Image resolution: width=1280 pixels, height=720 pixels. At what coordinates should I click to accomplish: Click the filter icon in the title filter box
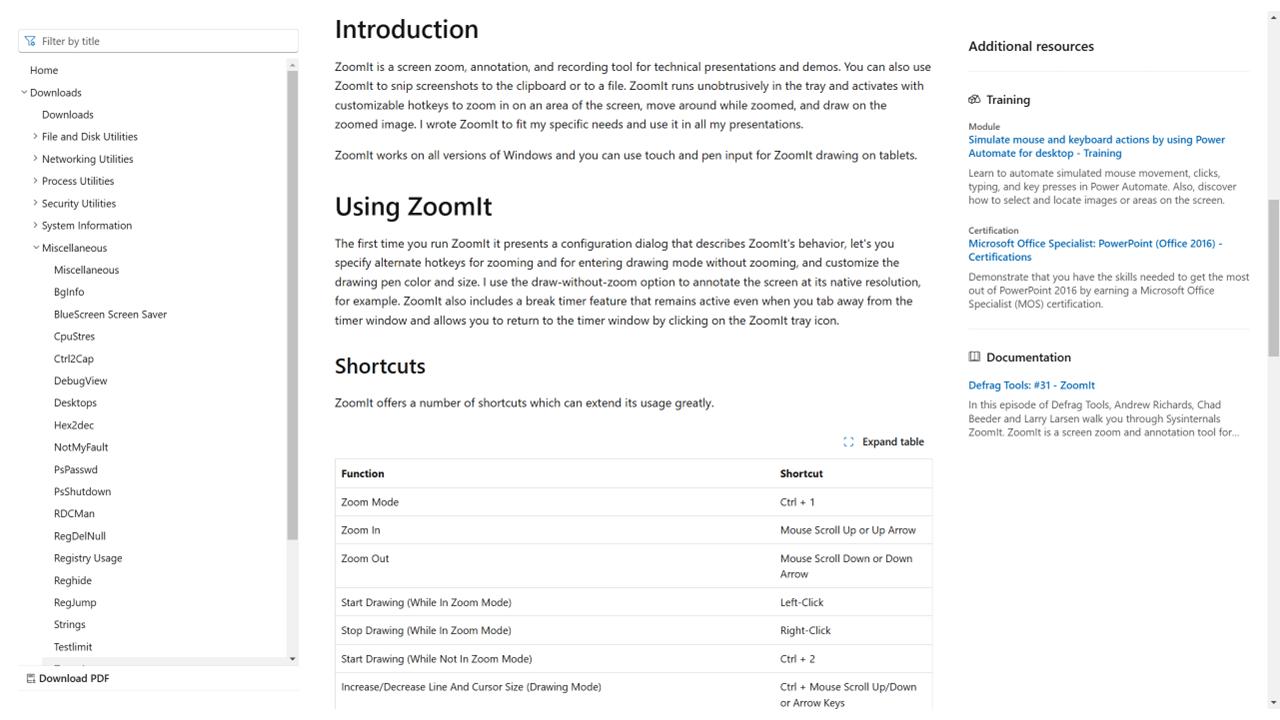(30, 41)
